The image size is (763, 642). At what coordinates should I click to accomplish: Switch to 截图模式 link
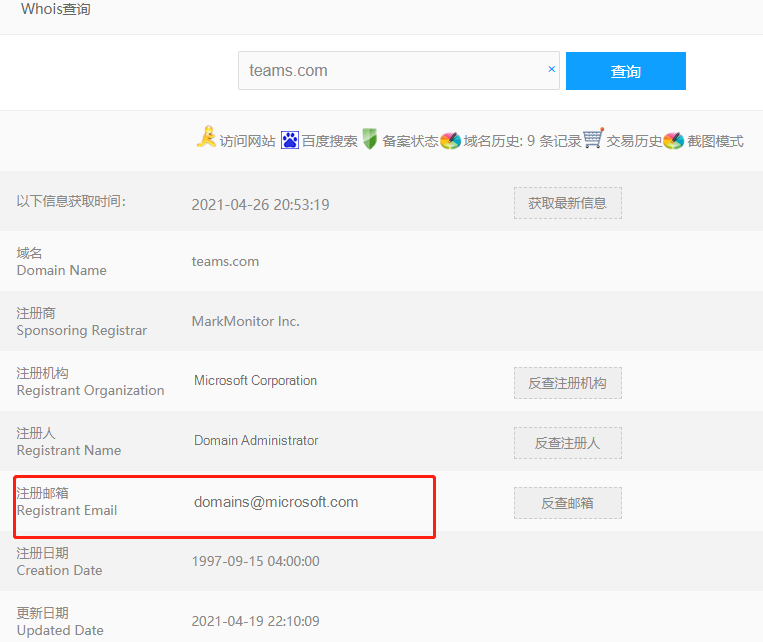(715, 141)
